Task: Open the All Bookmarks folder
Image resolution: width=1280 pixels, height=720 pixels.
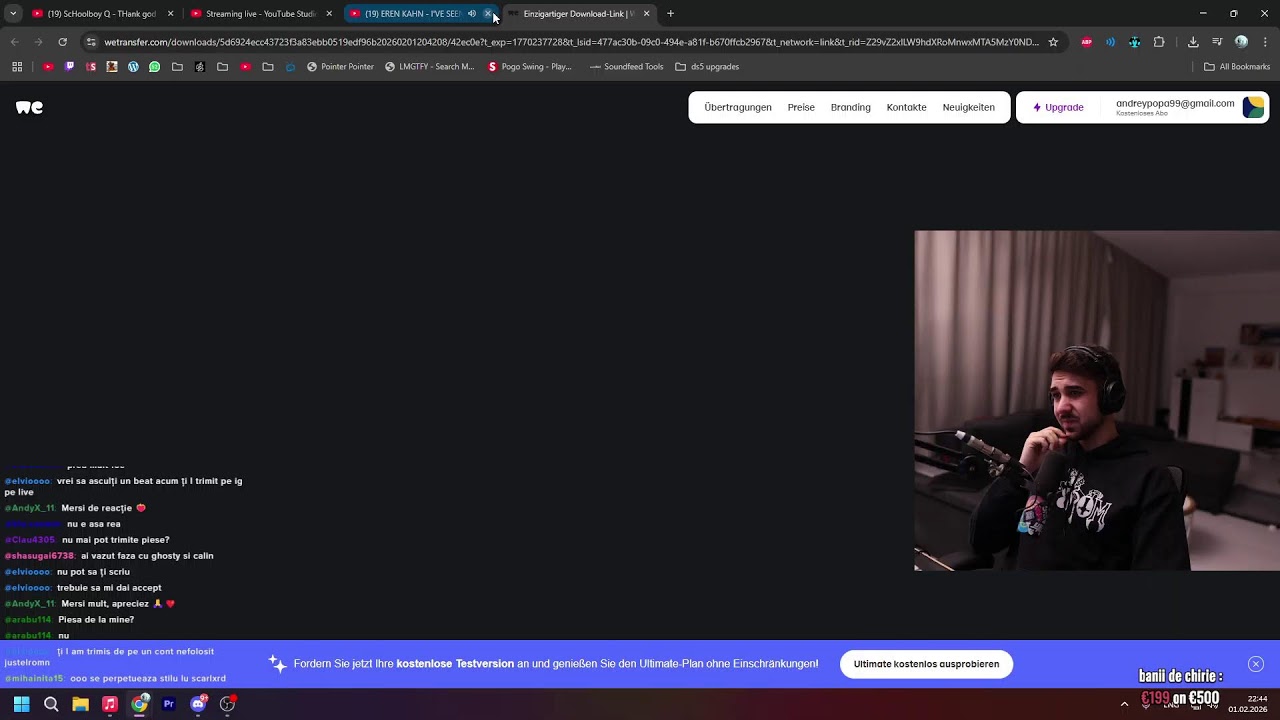Action: (1237, 67)
